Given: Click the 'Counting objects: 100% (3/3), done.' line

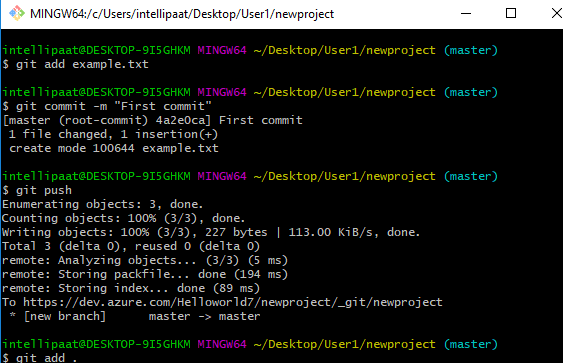Looking at the screenshot, I should pos(124,218).
